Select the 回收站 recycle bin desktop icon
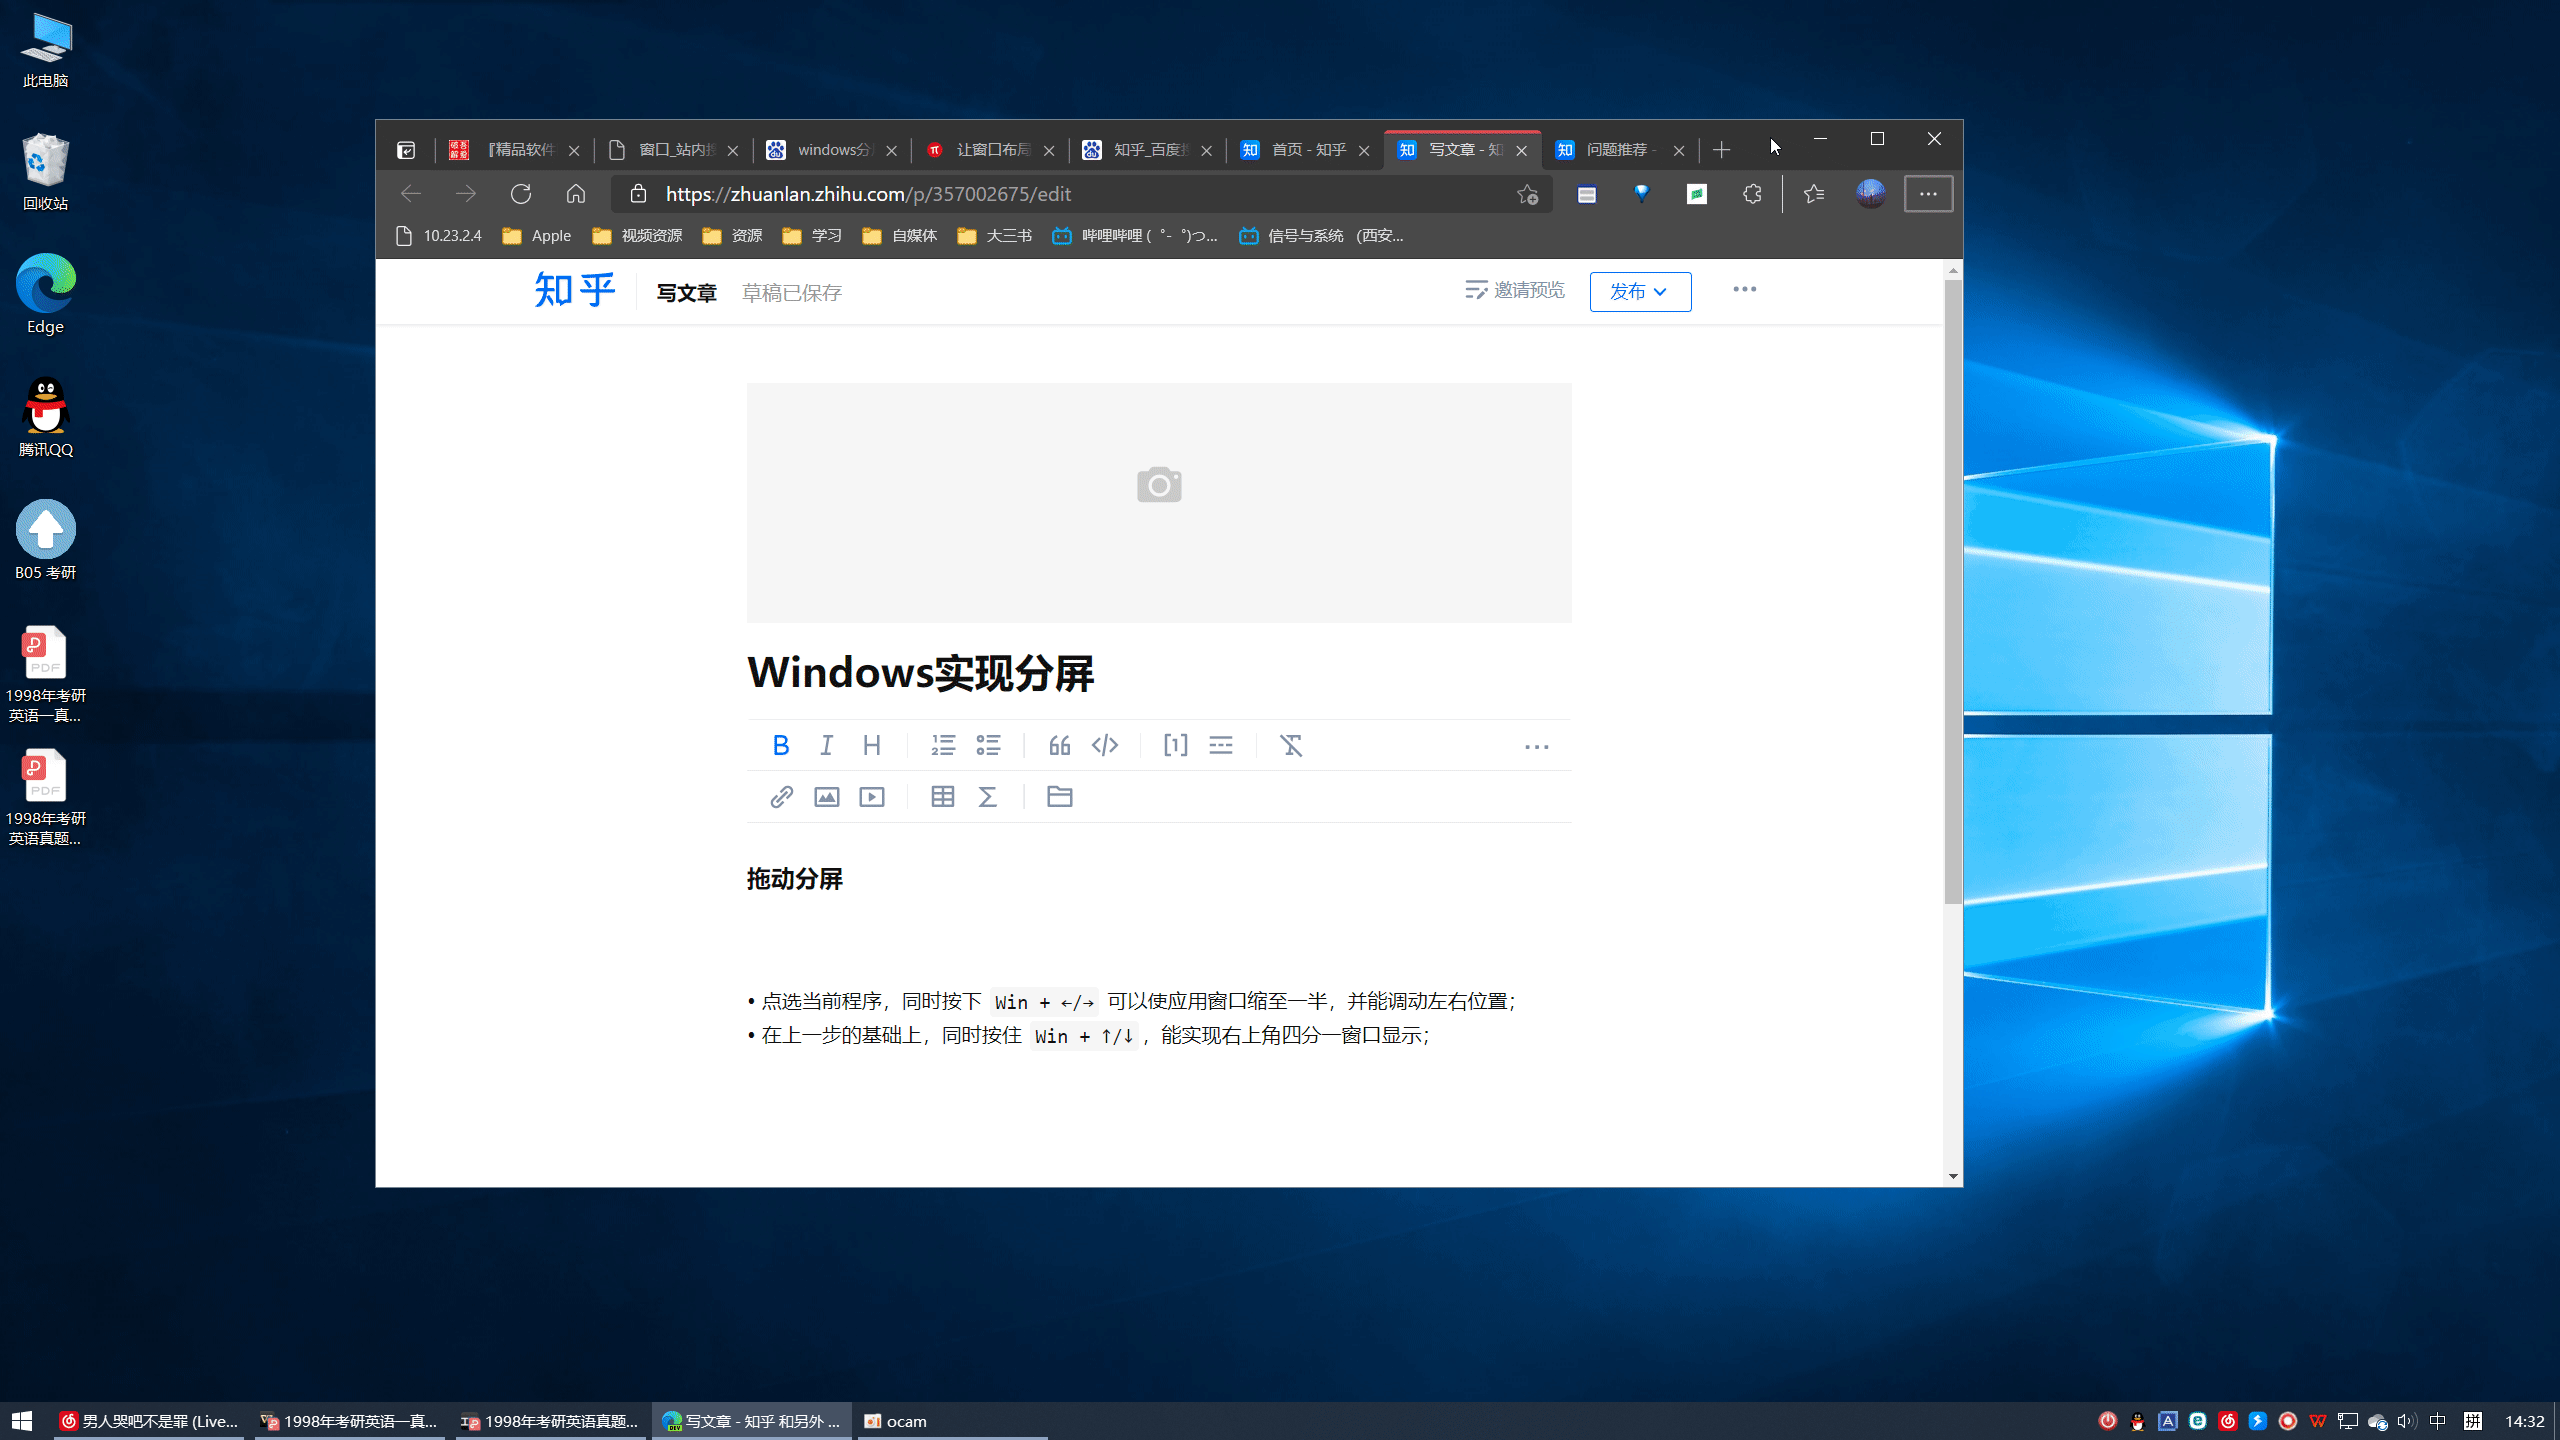This screenshot has height=1440, width=2560. 45,171
